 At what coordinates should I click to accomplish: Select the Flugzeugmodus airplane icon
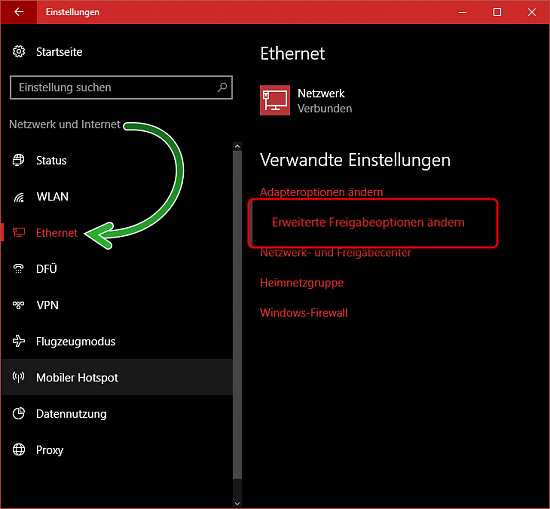[x=19, y=341]
